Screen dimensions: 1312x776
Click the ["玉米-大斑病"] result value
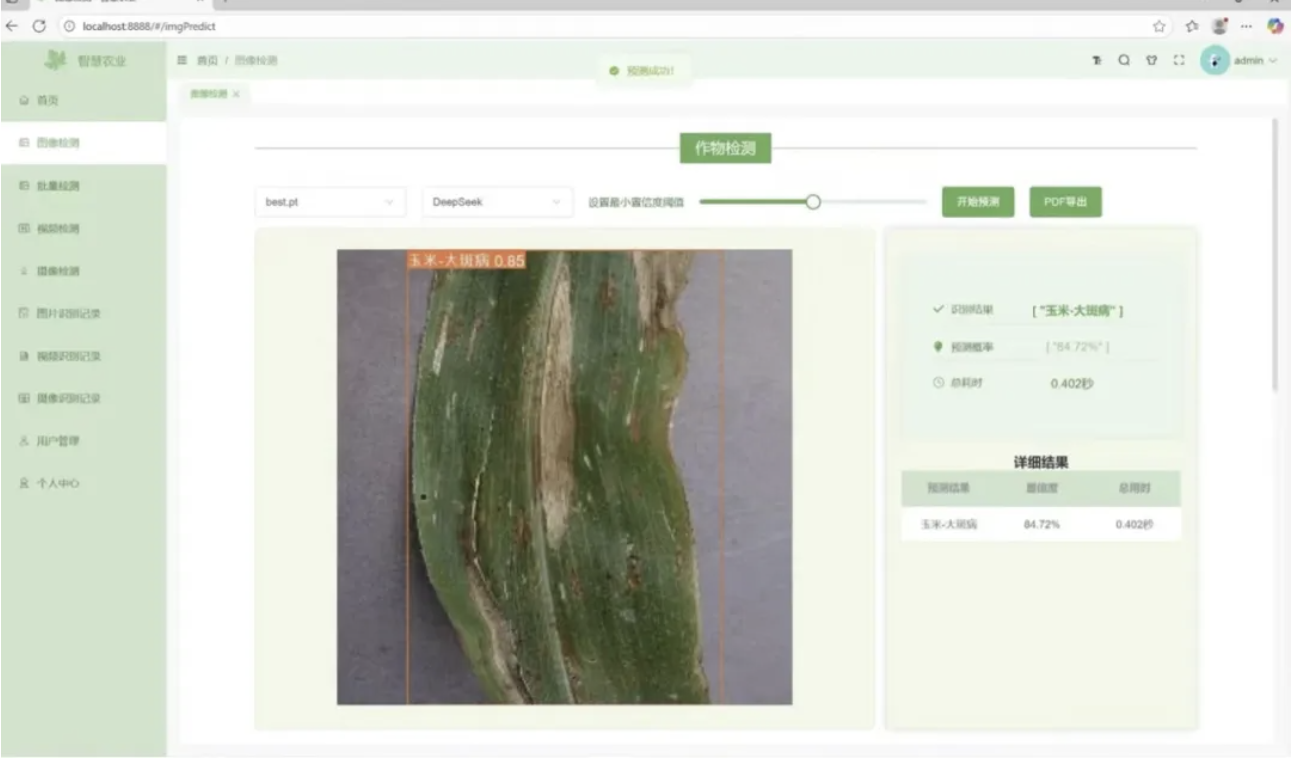pyautogui.click(x=1078, y=311)
